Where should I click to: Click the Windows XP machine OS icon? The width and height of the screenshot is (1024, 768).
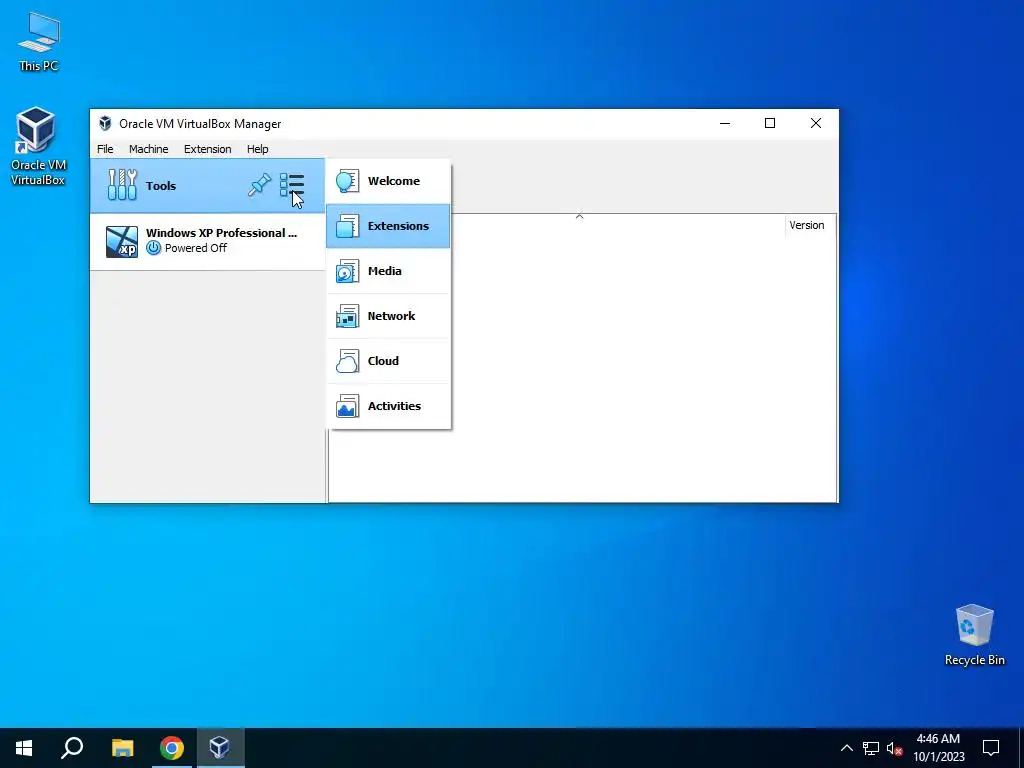click(x=122, y=242)
